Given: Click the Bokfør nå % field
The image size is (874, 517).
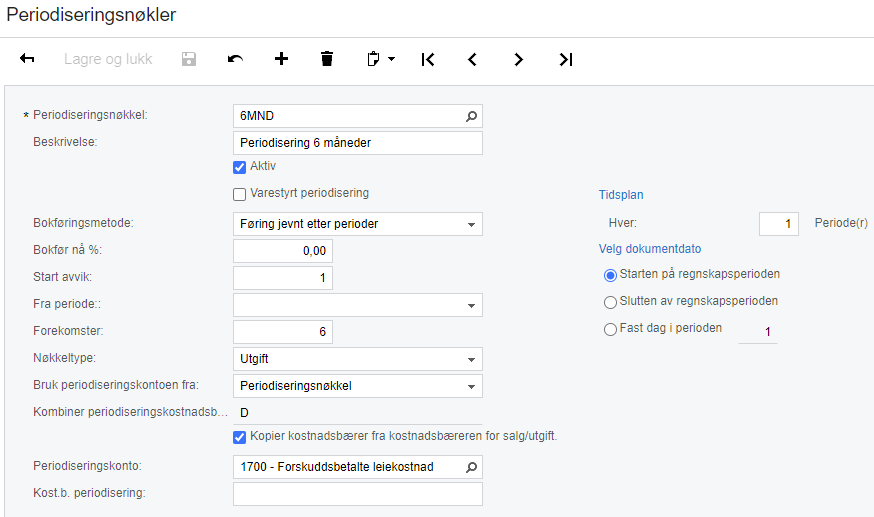Looking at the screenshot, I should tap(283, 251).
